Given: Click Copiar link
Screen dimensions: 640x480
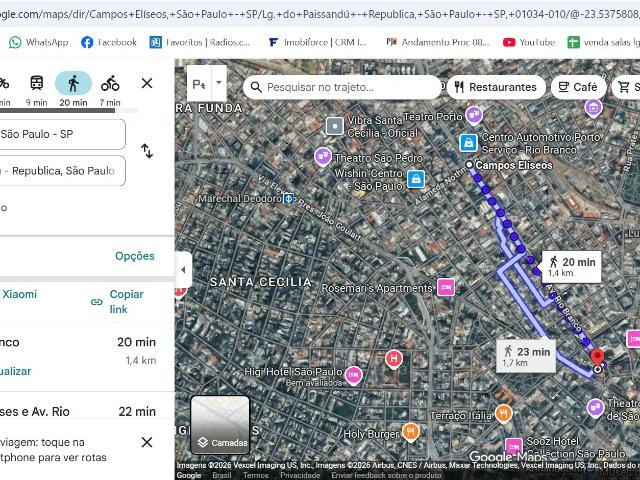Looking at the screenshot, I should 127,302.
